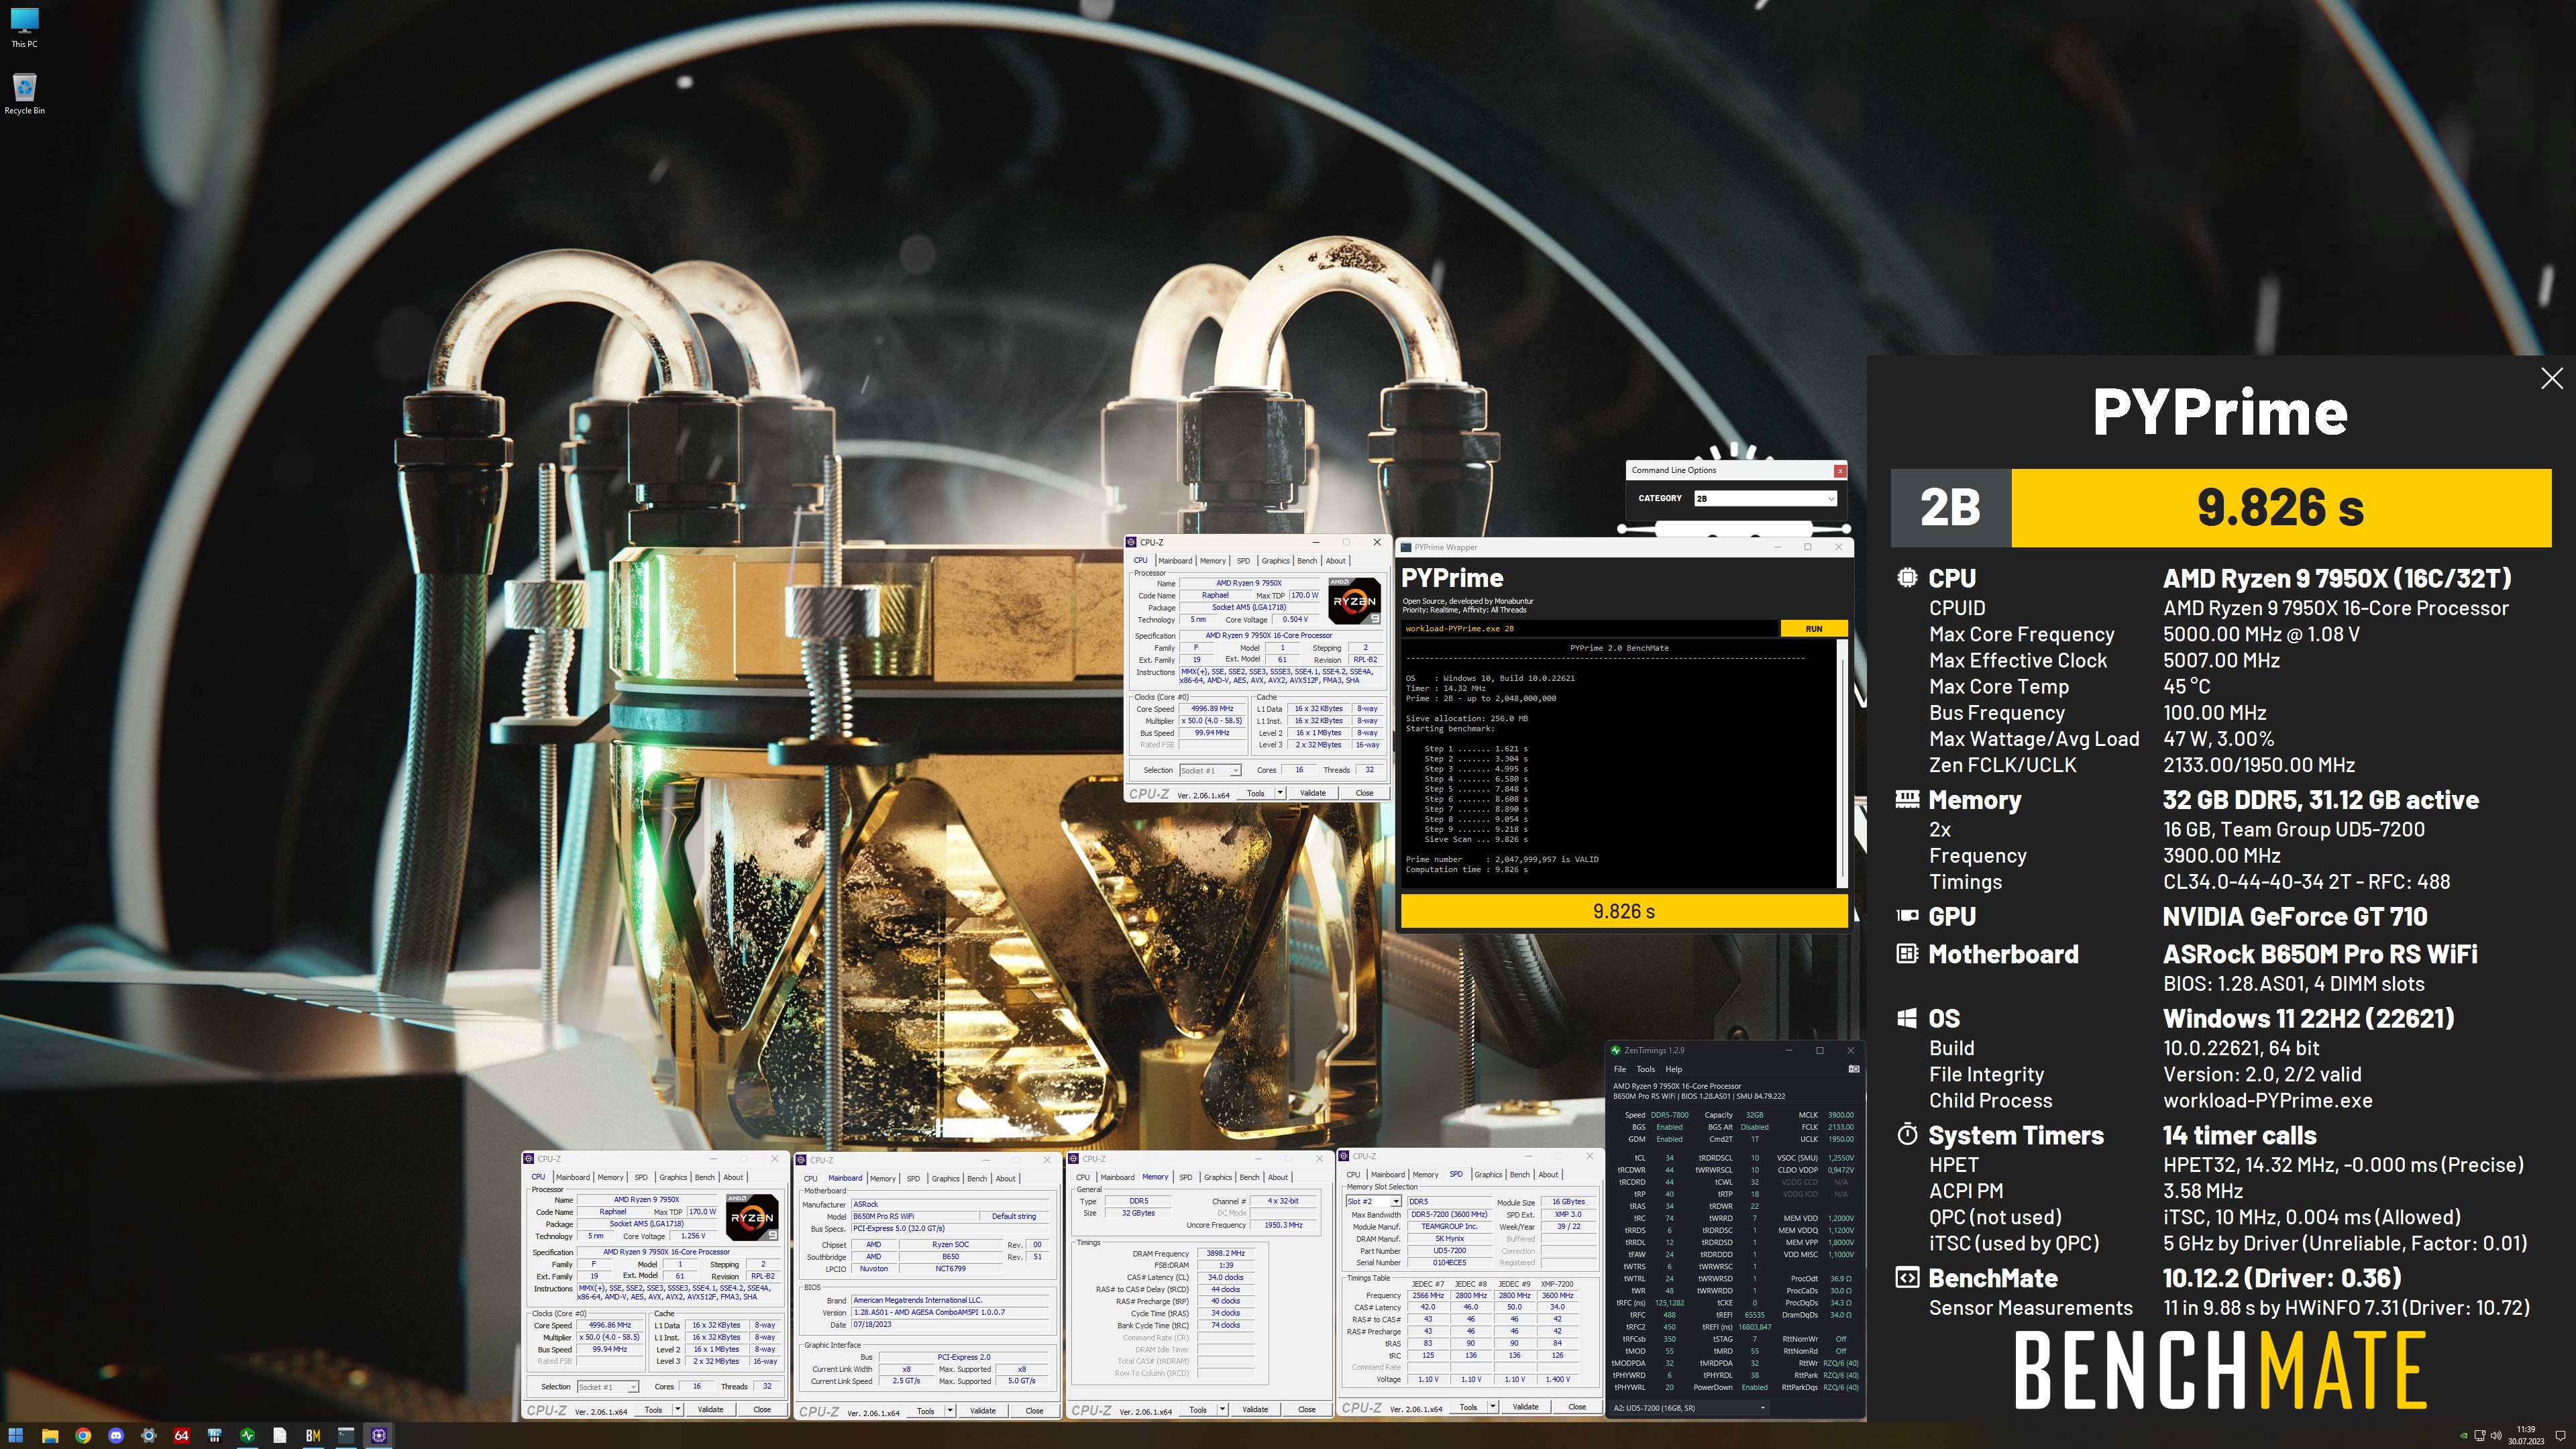Click the Ryzen logo in bottom-left CPU-Z window
2576x1449 pixels.
point(752,1217)
